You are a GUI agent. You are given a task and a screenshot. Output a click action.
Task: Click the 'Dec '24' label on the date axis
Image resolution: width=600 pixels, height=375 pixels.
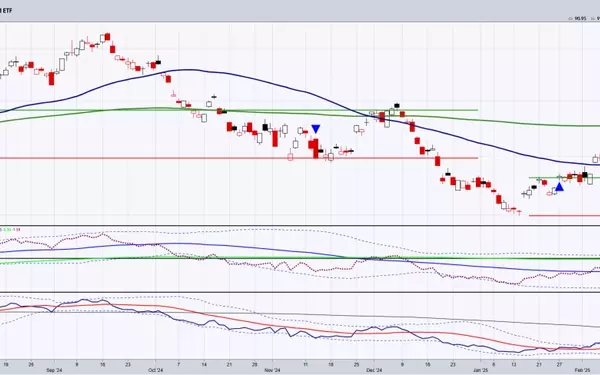point(374,370)
